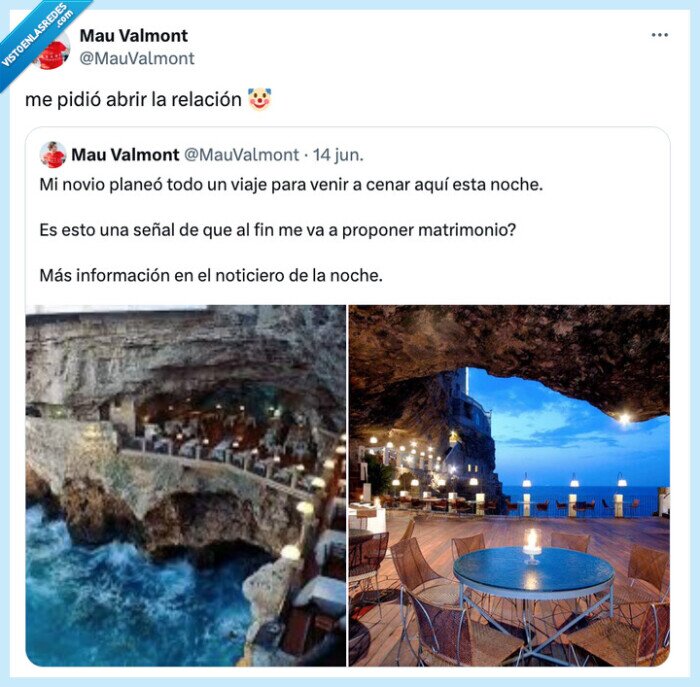Click Mau Valmont's main profile avatar
This screenshot has height=687, width=700.
[52, 48]
